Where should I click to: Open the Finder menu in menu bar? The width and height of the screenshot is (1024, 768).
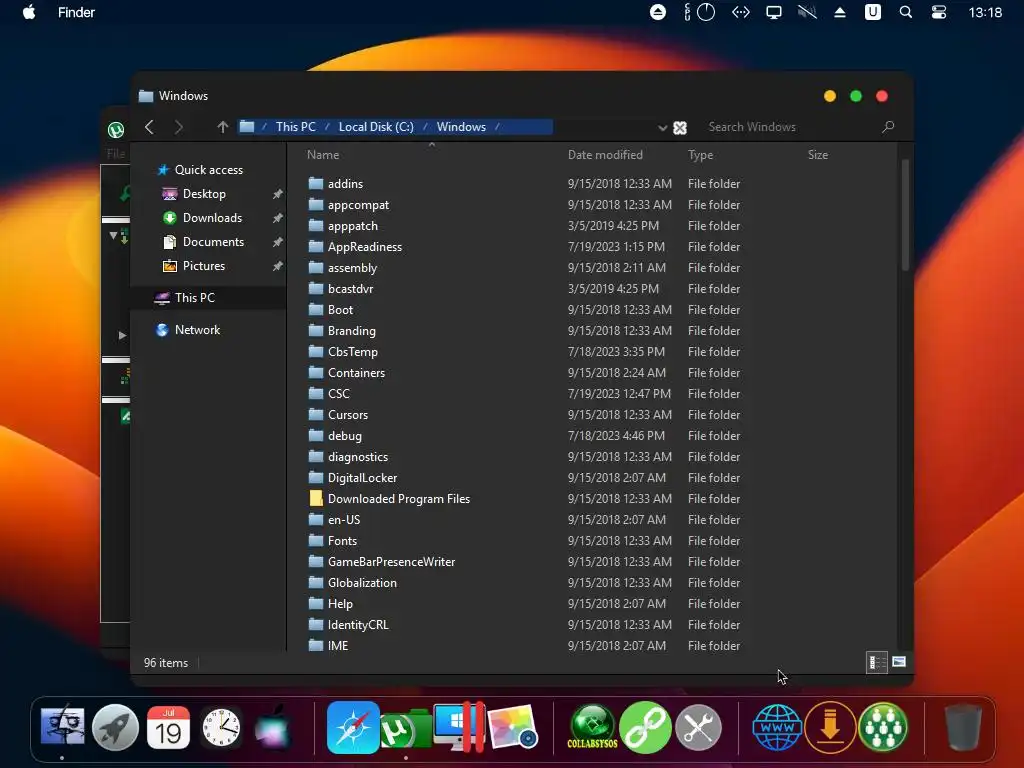(x=76, y=12)
